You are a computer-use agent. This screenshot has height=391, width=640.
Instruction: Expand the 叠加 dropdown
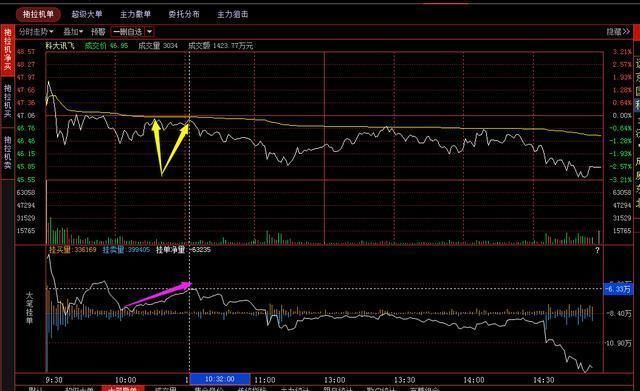click(73, 31)
